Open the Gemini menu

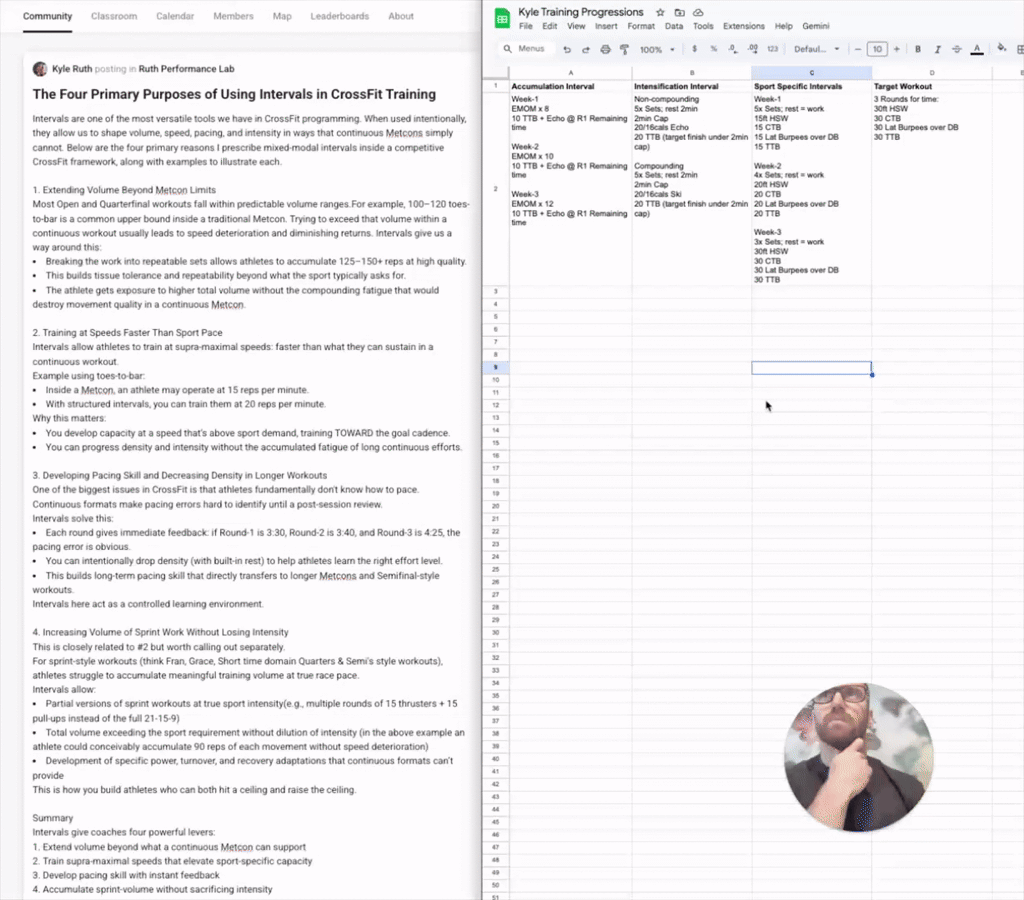coord(816,26)
